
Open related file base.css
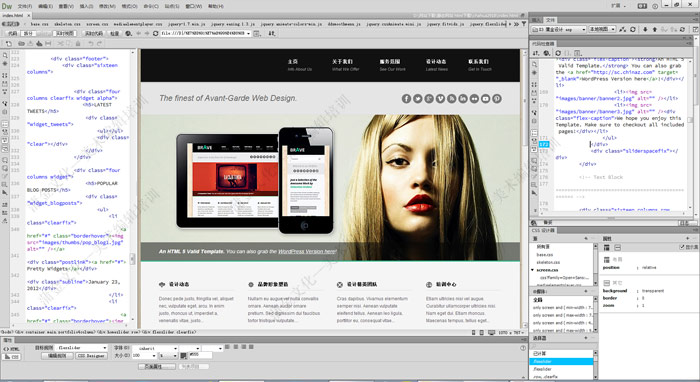click(39, 24)
